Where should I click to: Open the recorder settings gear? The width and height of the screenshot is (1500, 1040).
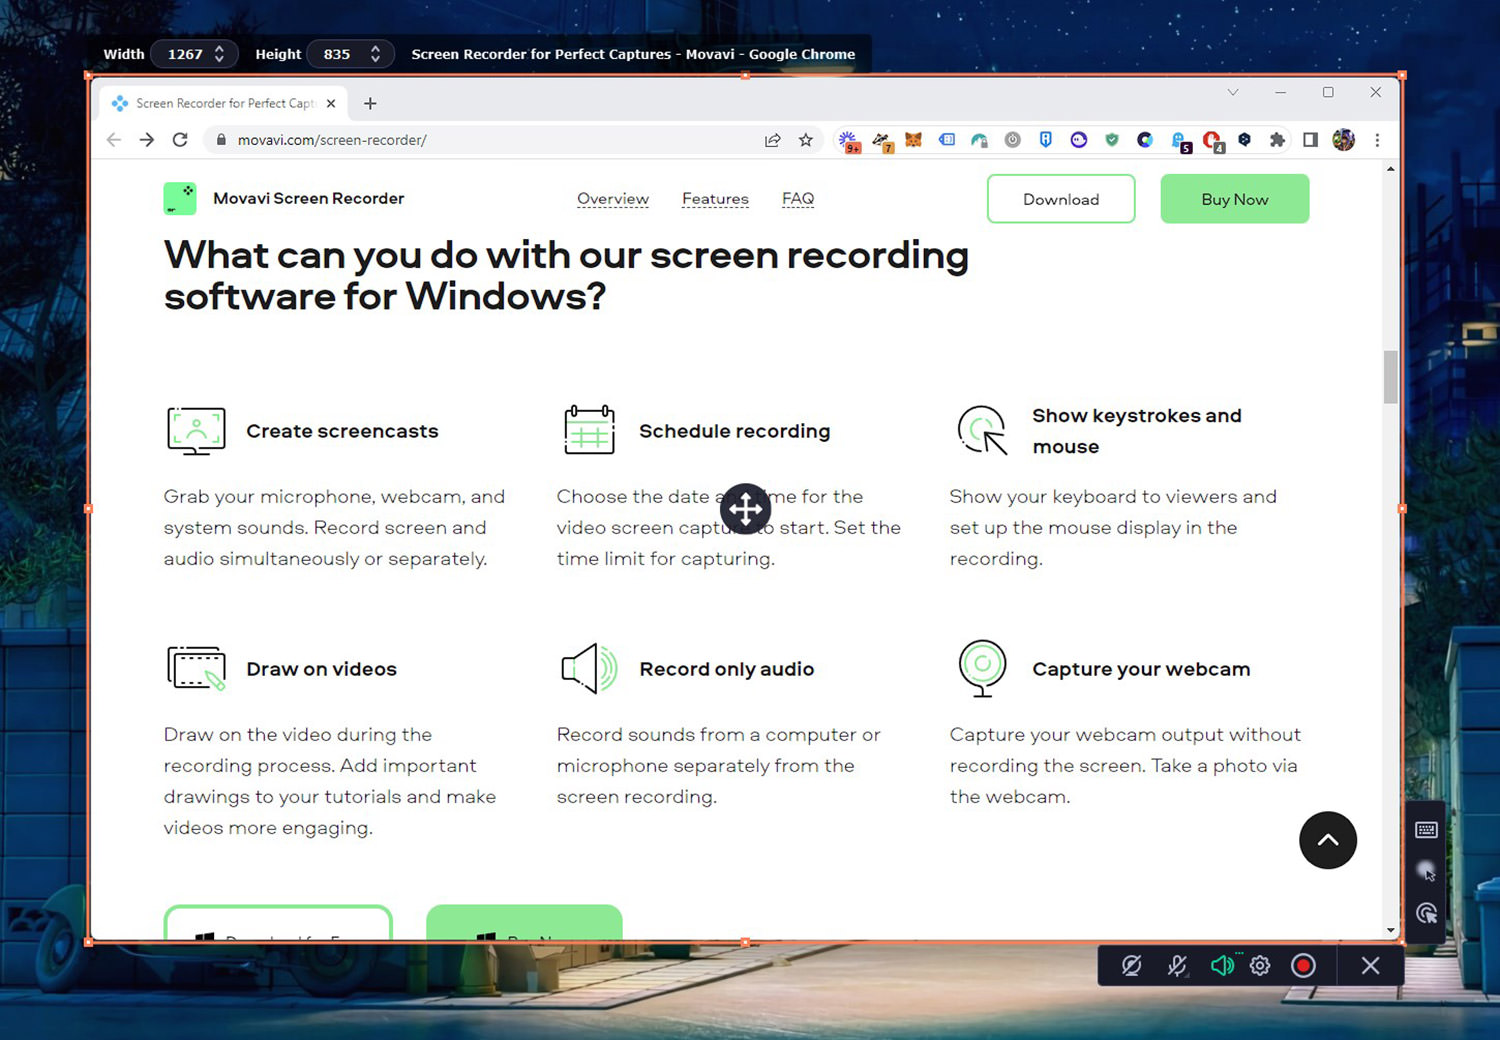1260,965
